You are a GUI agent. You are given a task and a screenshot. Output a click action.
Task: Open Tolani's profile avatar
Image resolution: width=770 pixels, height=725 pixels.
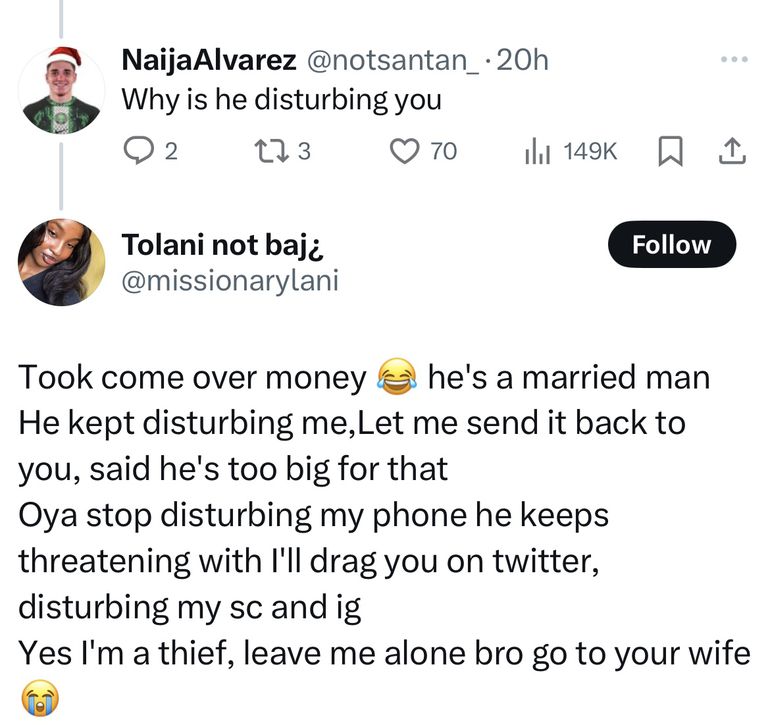tap(61, 262)
